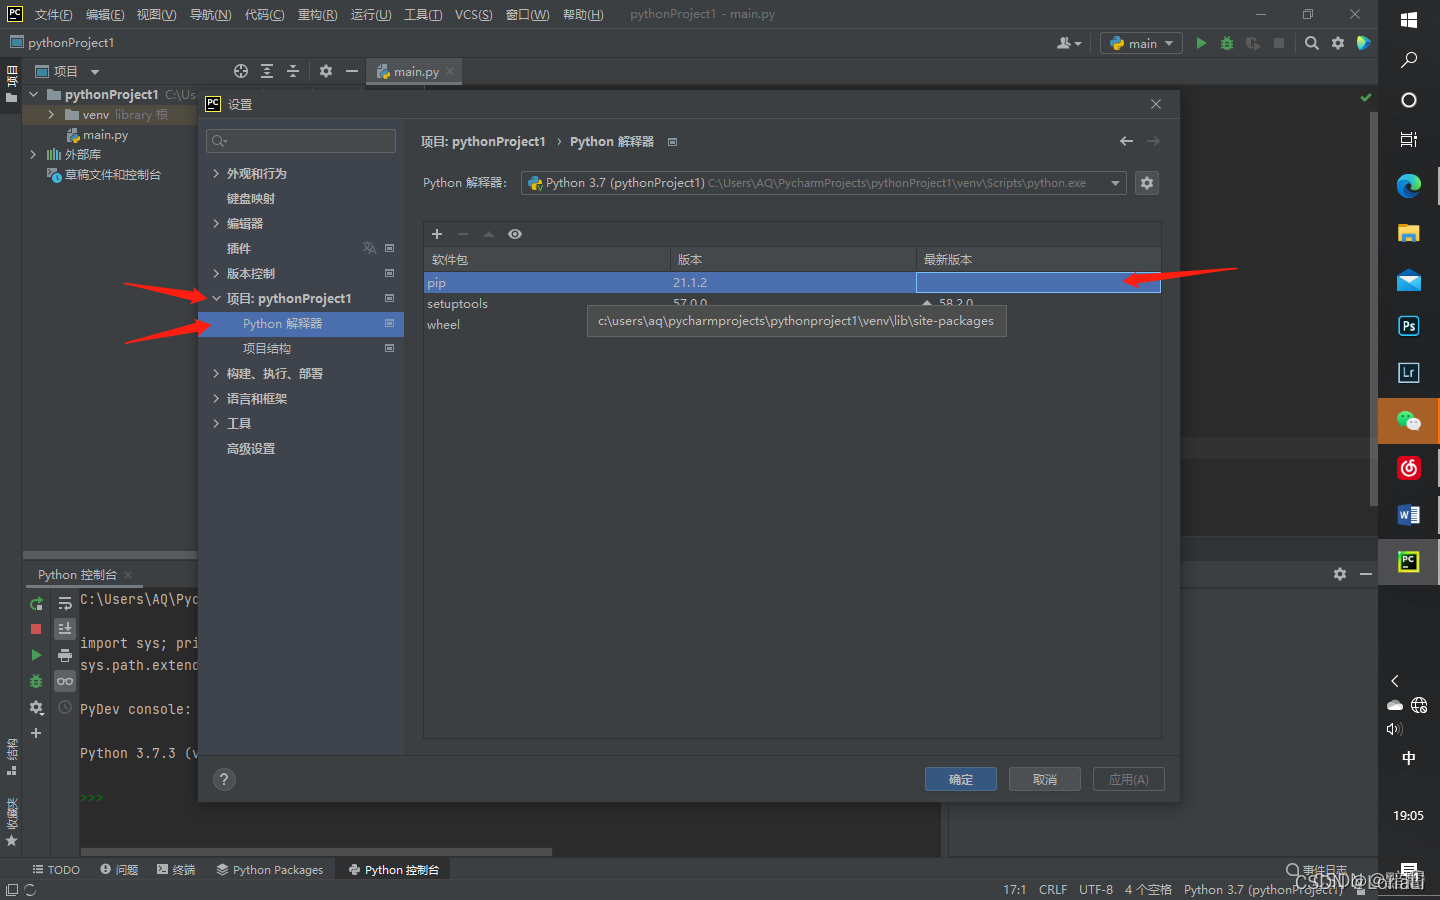The image size is (1440, 900).
Task: Expand 版本控制 settings section
Action: [x=216, y=274]
